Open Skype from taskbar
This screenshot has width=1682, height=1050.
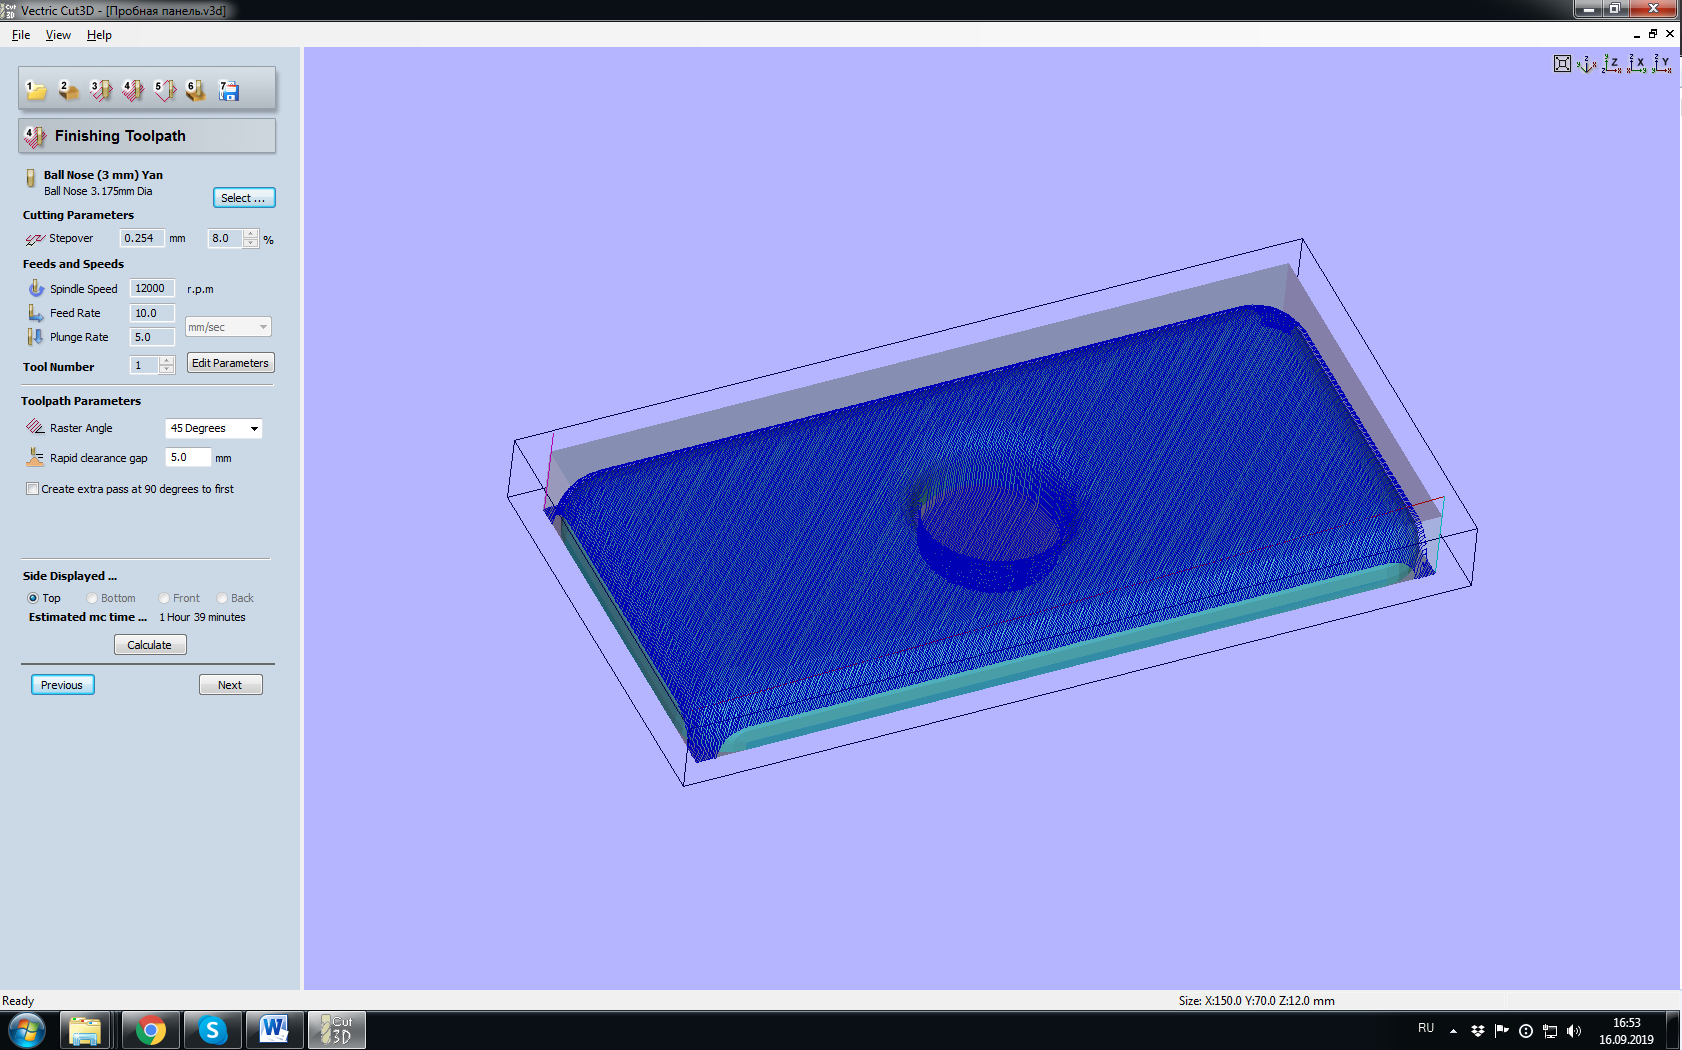coord(212,1030)
